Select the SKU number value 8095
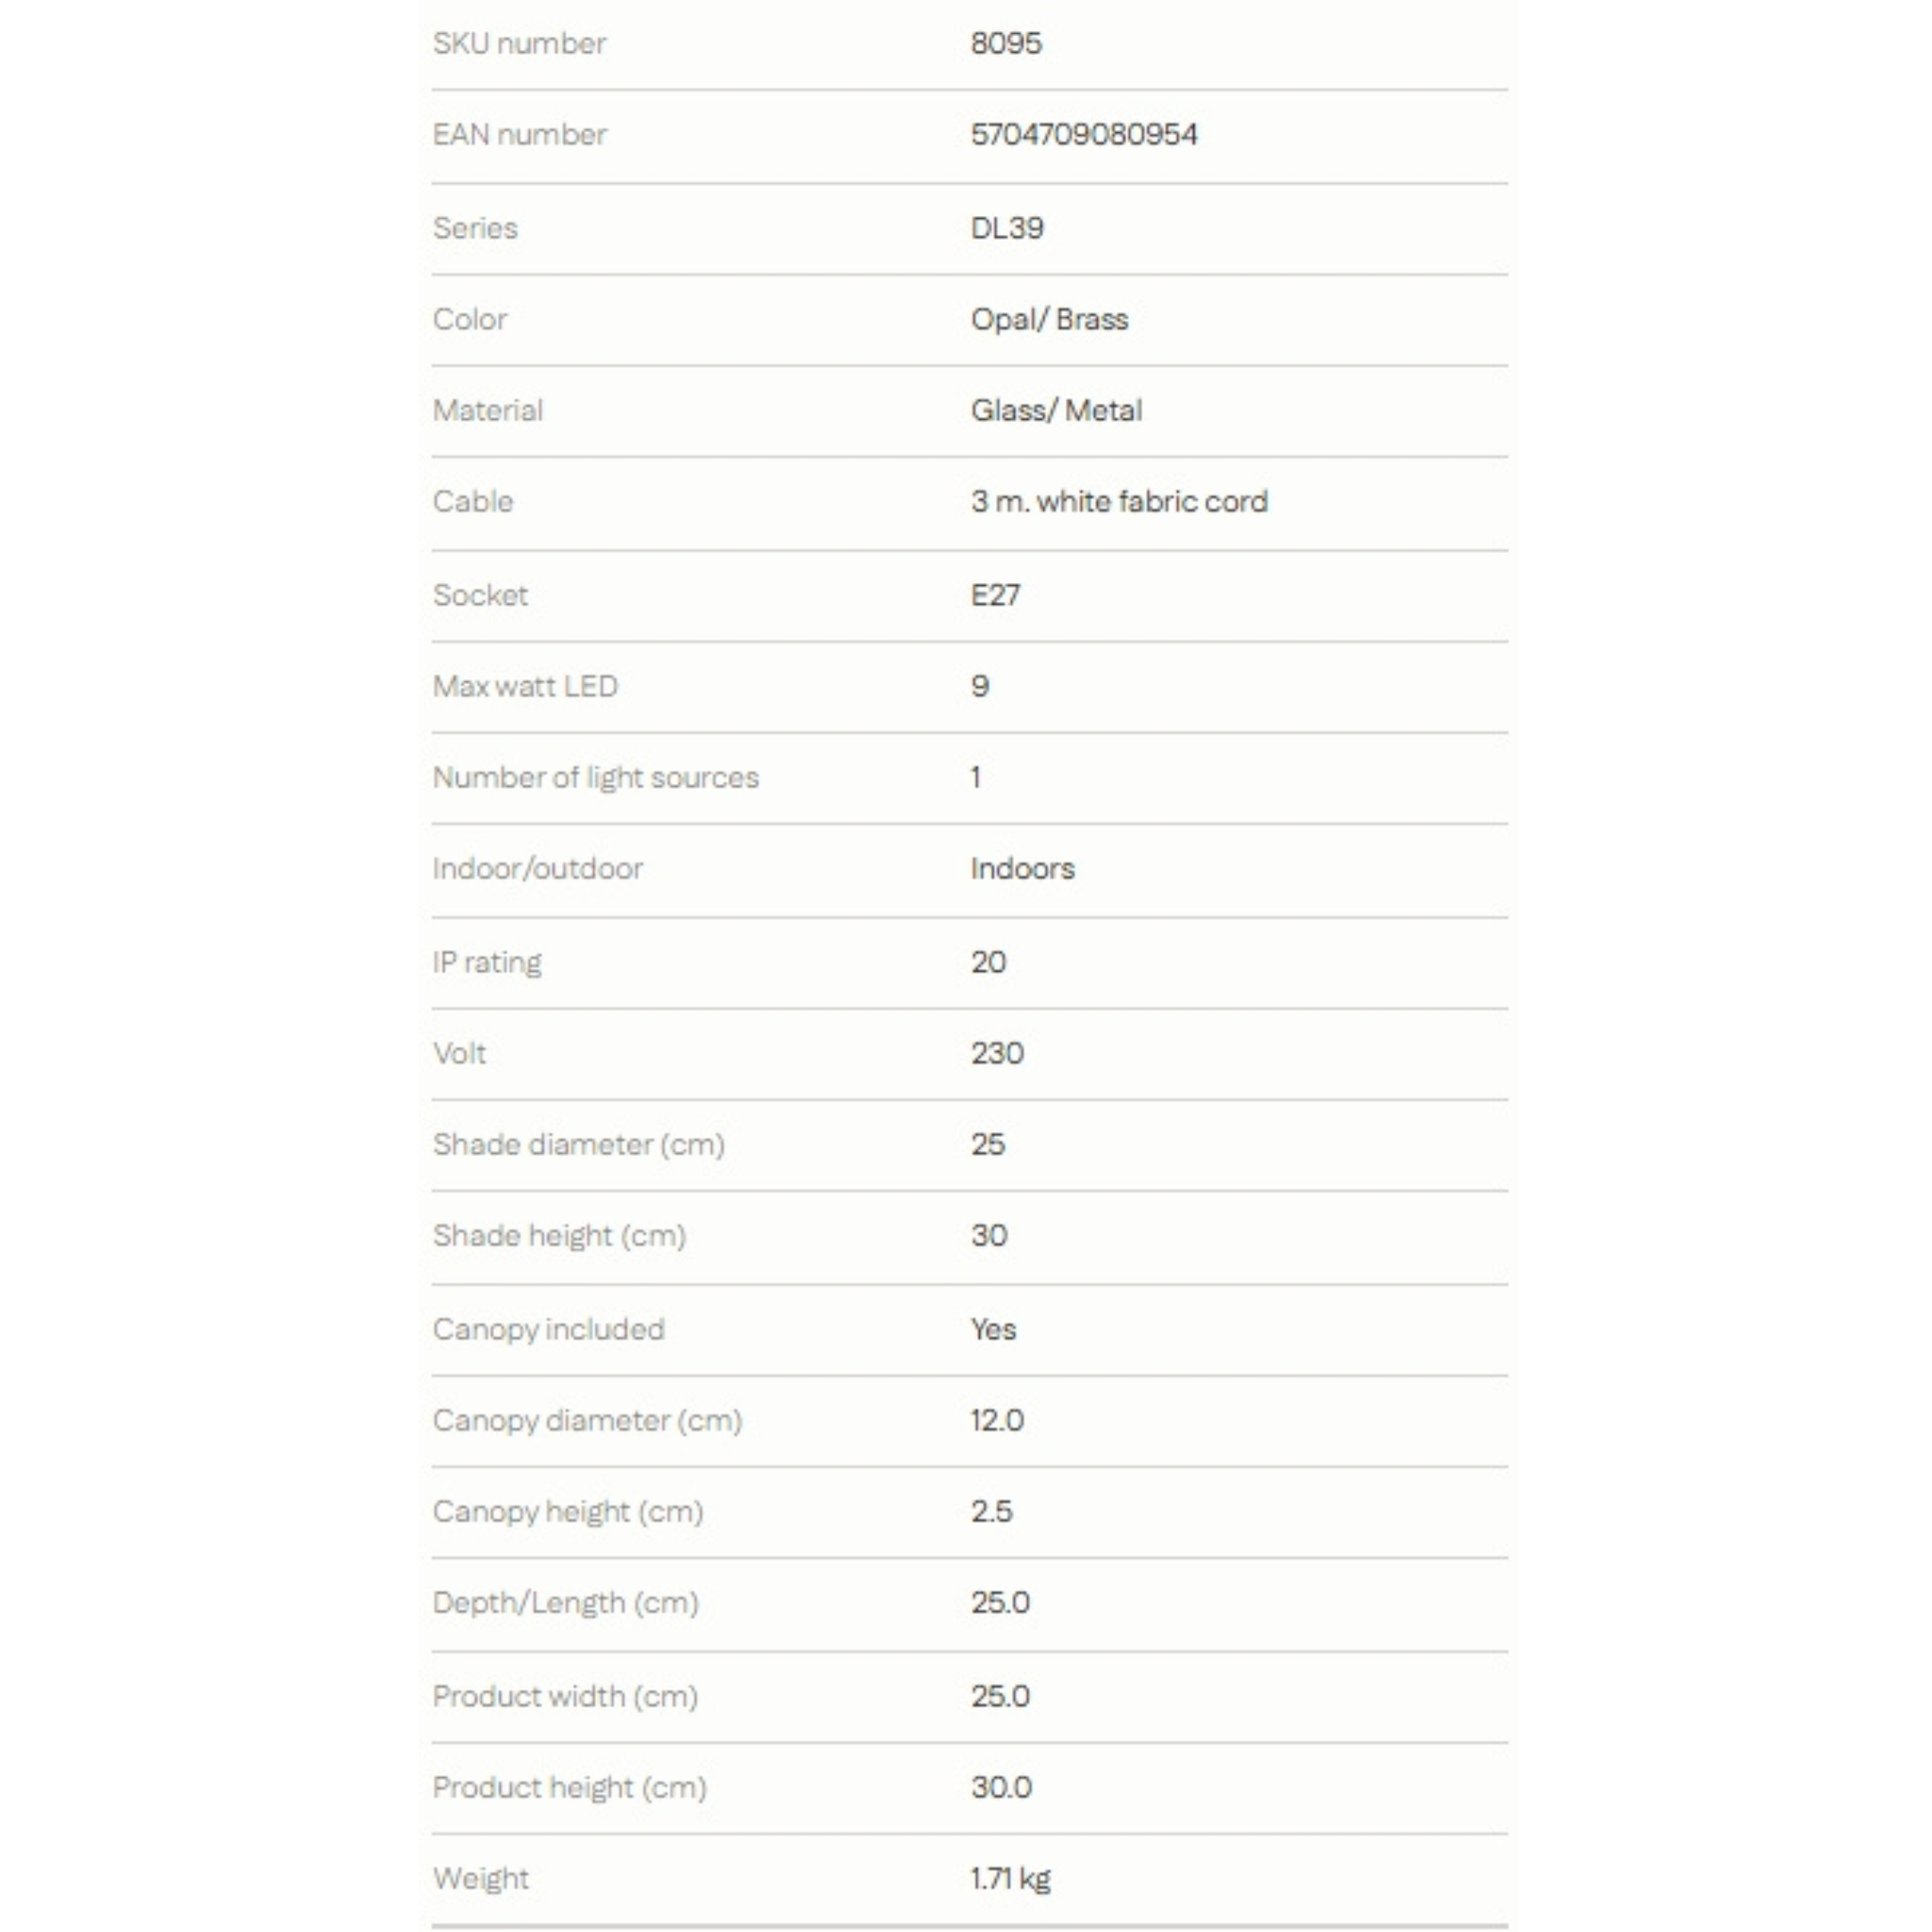1932x1932 pixels. tap(1006, 43)
